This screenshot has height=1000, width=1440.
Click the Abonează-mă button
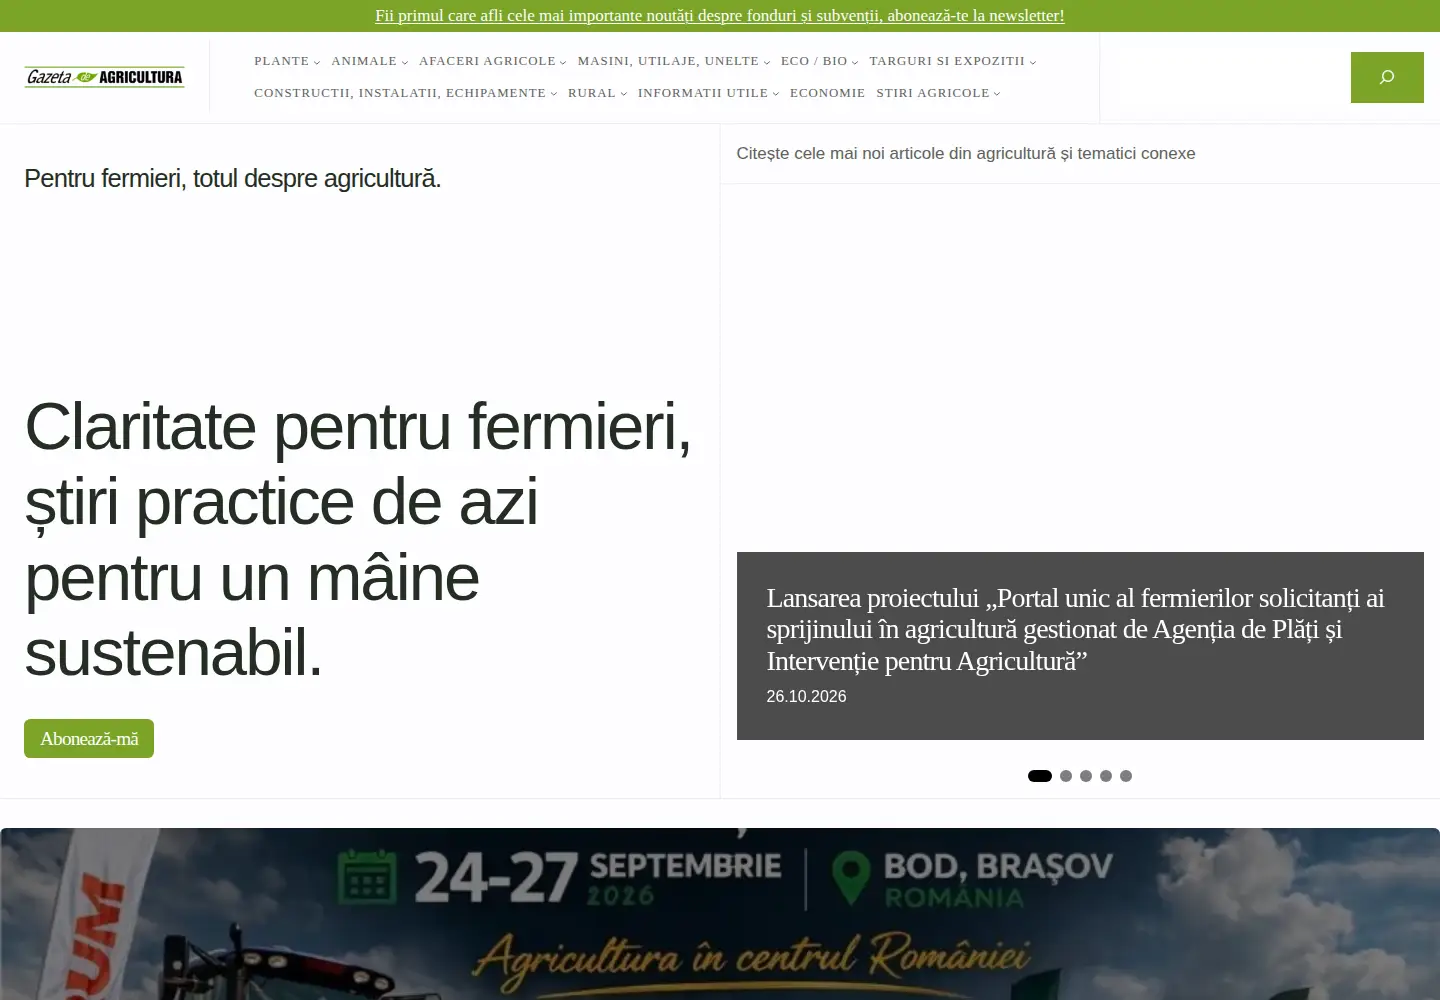coord(89,739)
